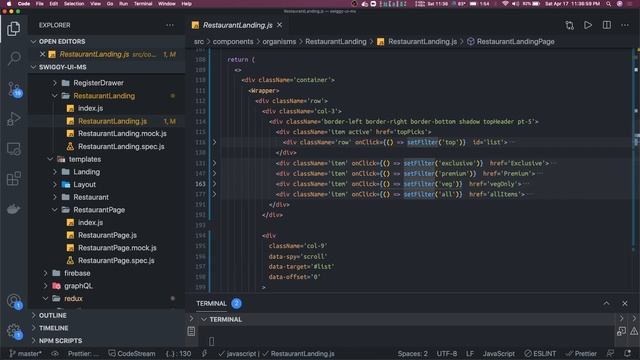The height and width of the screenshot is (360, 640).
Task: Click RestaurantLandingPage symbol in breadcrumb
Action: point(515,42)
